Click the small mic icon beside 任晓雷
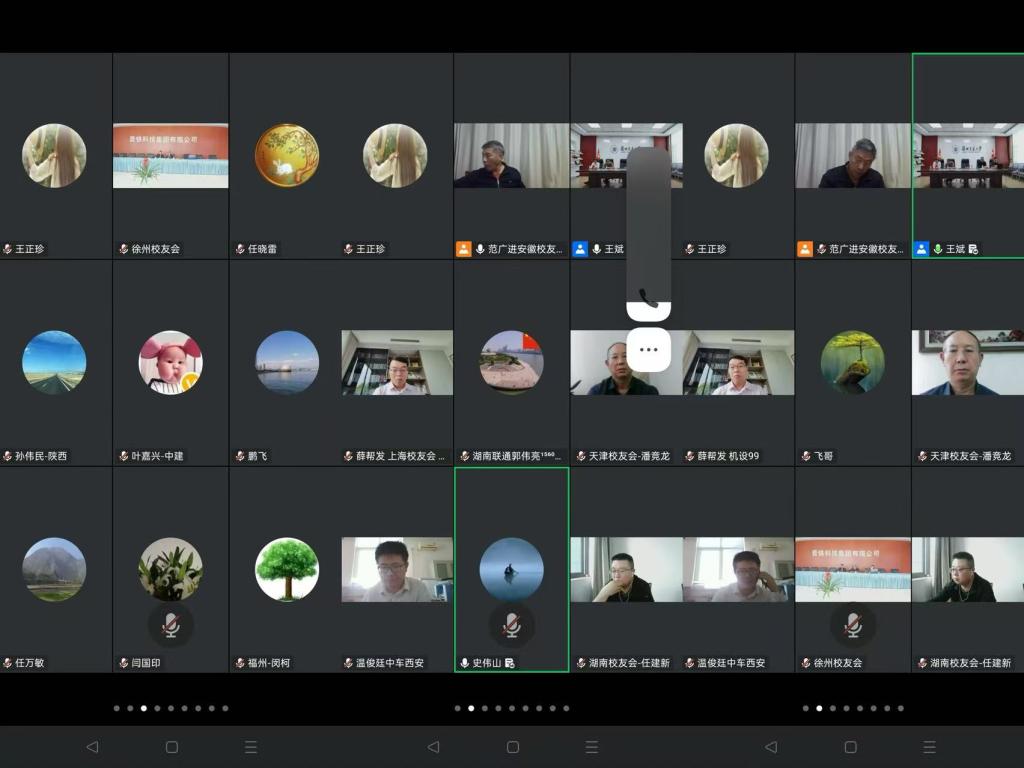This screenshot has width=1024, height=768. [x=240, y=249]
